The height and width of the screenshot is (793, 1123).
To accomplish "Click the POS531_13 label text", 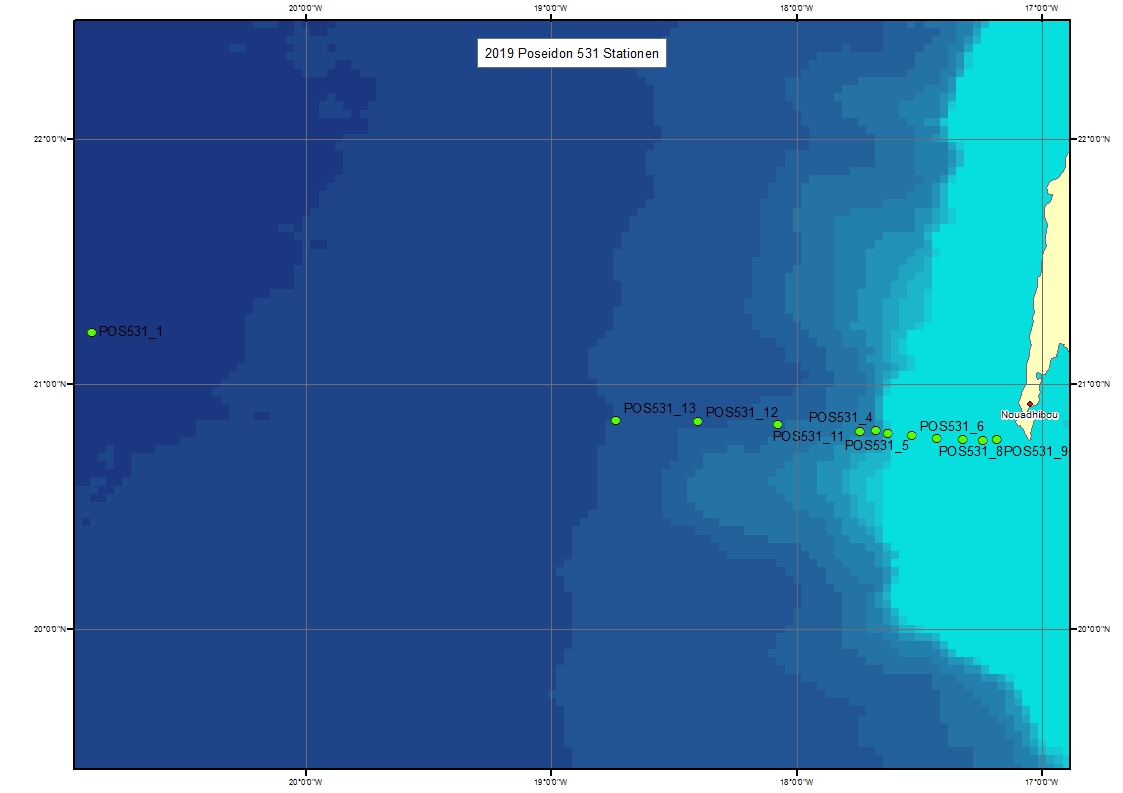I will (659, 408).
